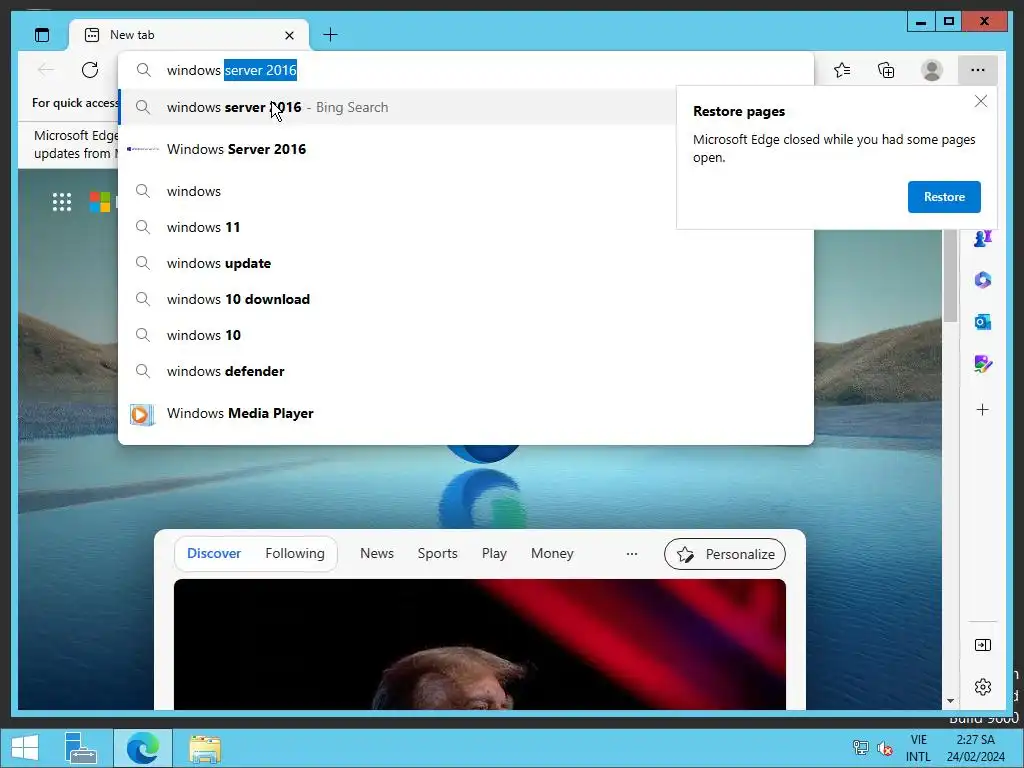Choose the plain 'windows' suggestion
Screen dimensions: 1024x768
(466, 191)
